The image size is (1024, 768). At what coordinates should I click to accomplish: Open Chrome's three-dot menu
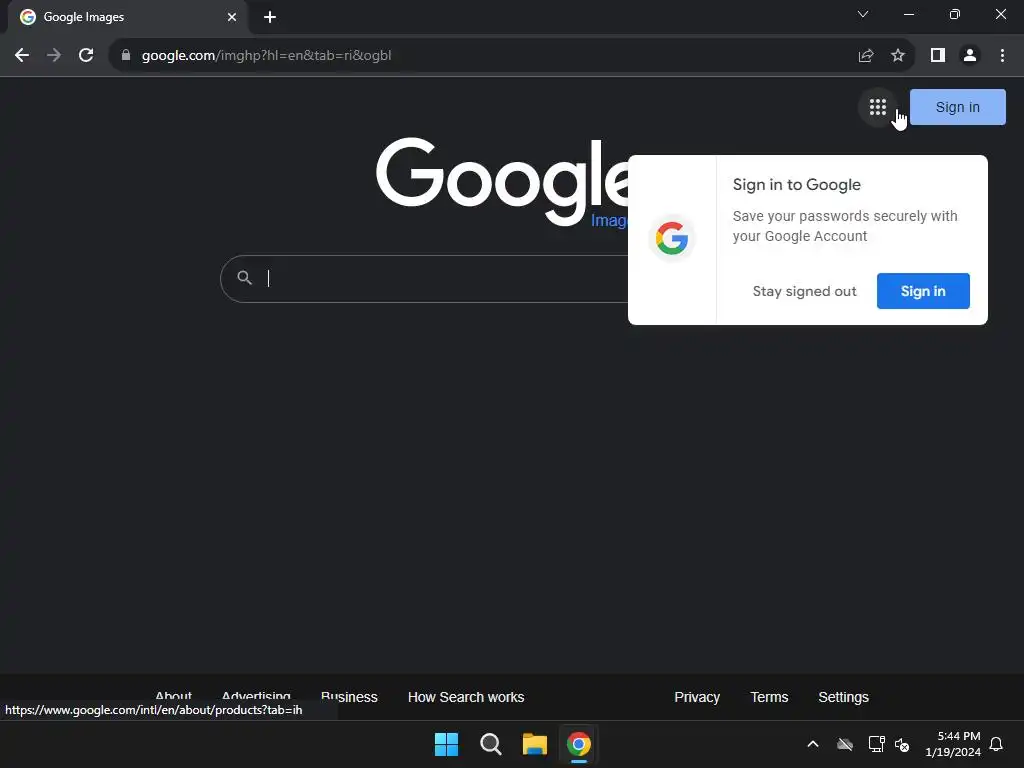pyautogui.click(x=1002, y=56)
